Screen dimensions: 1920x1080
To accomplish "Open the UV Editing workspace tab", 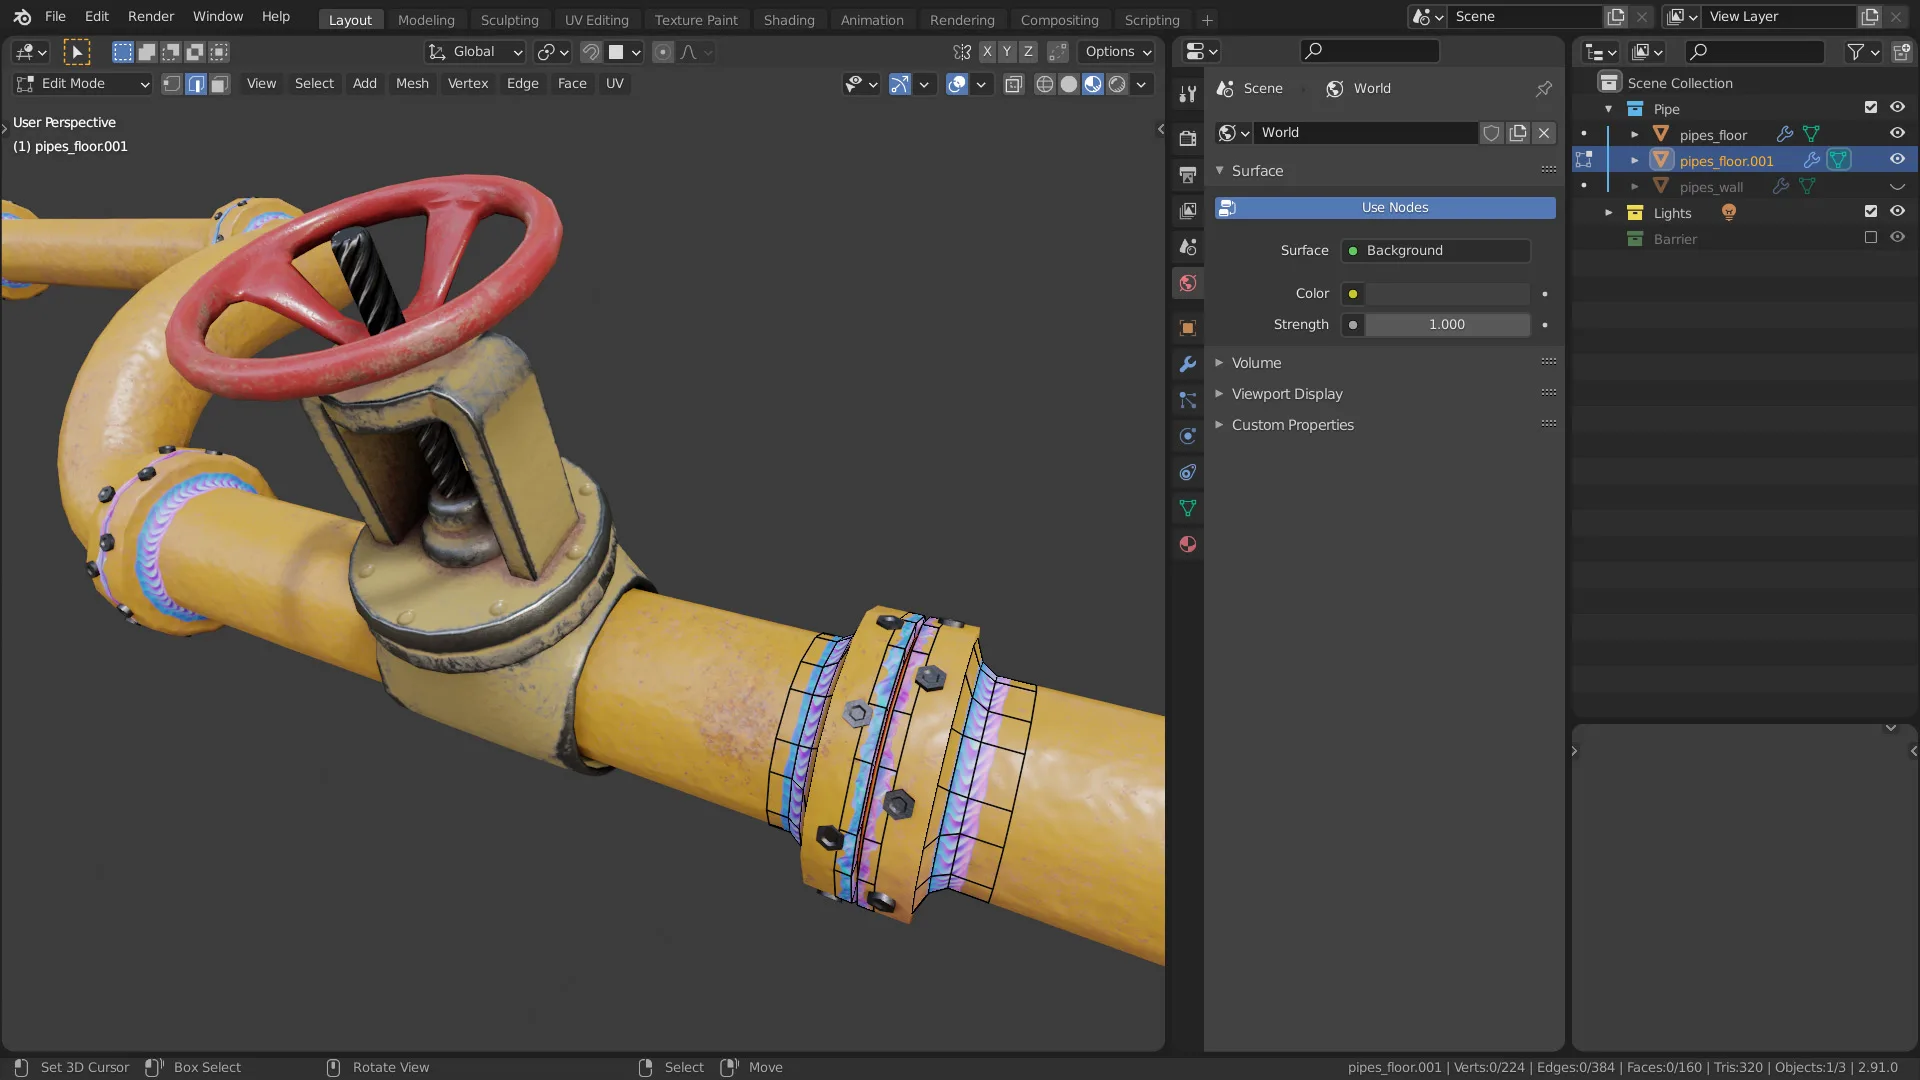I will point(597,18).
